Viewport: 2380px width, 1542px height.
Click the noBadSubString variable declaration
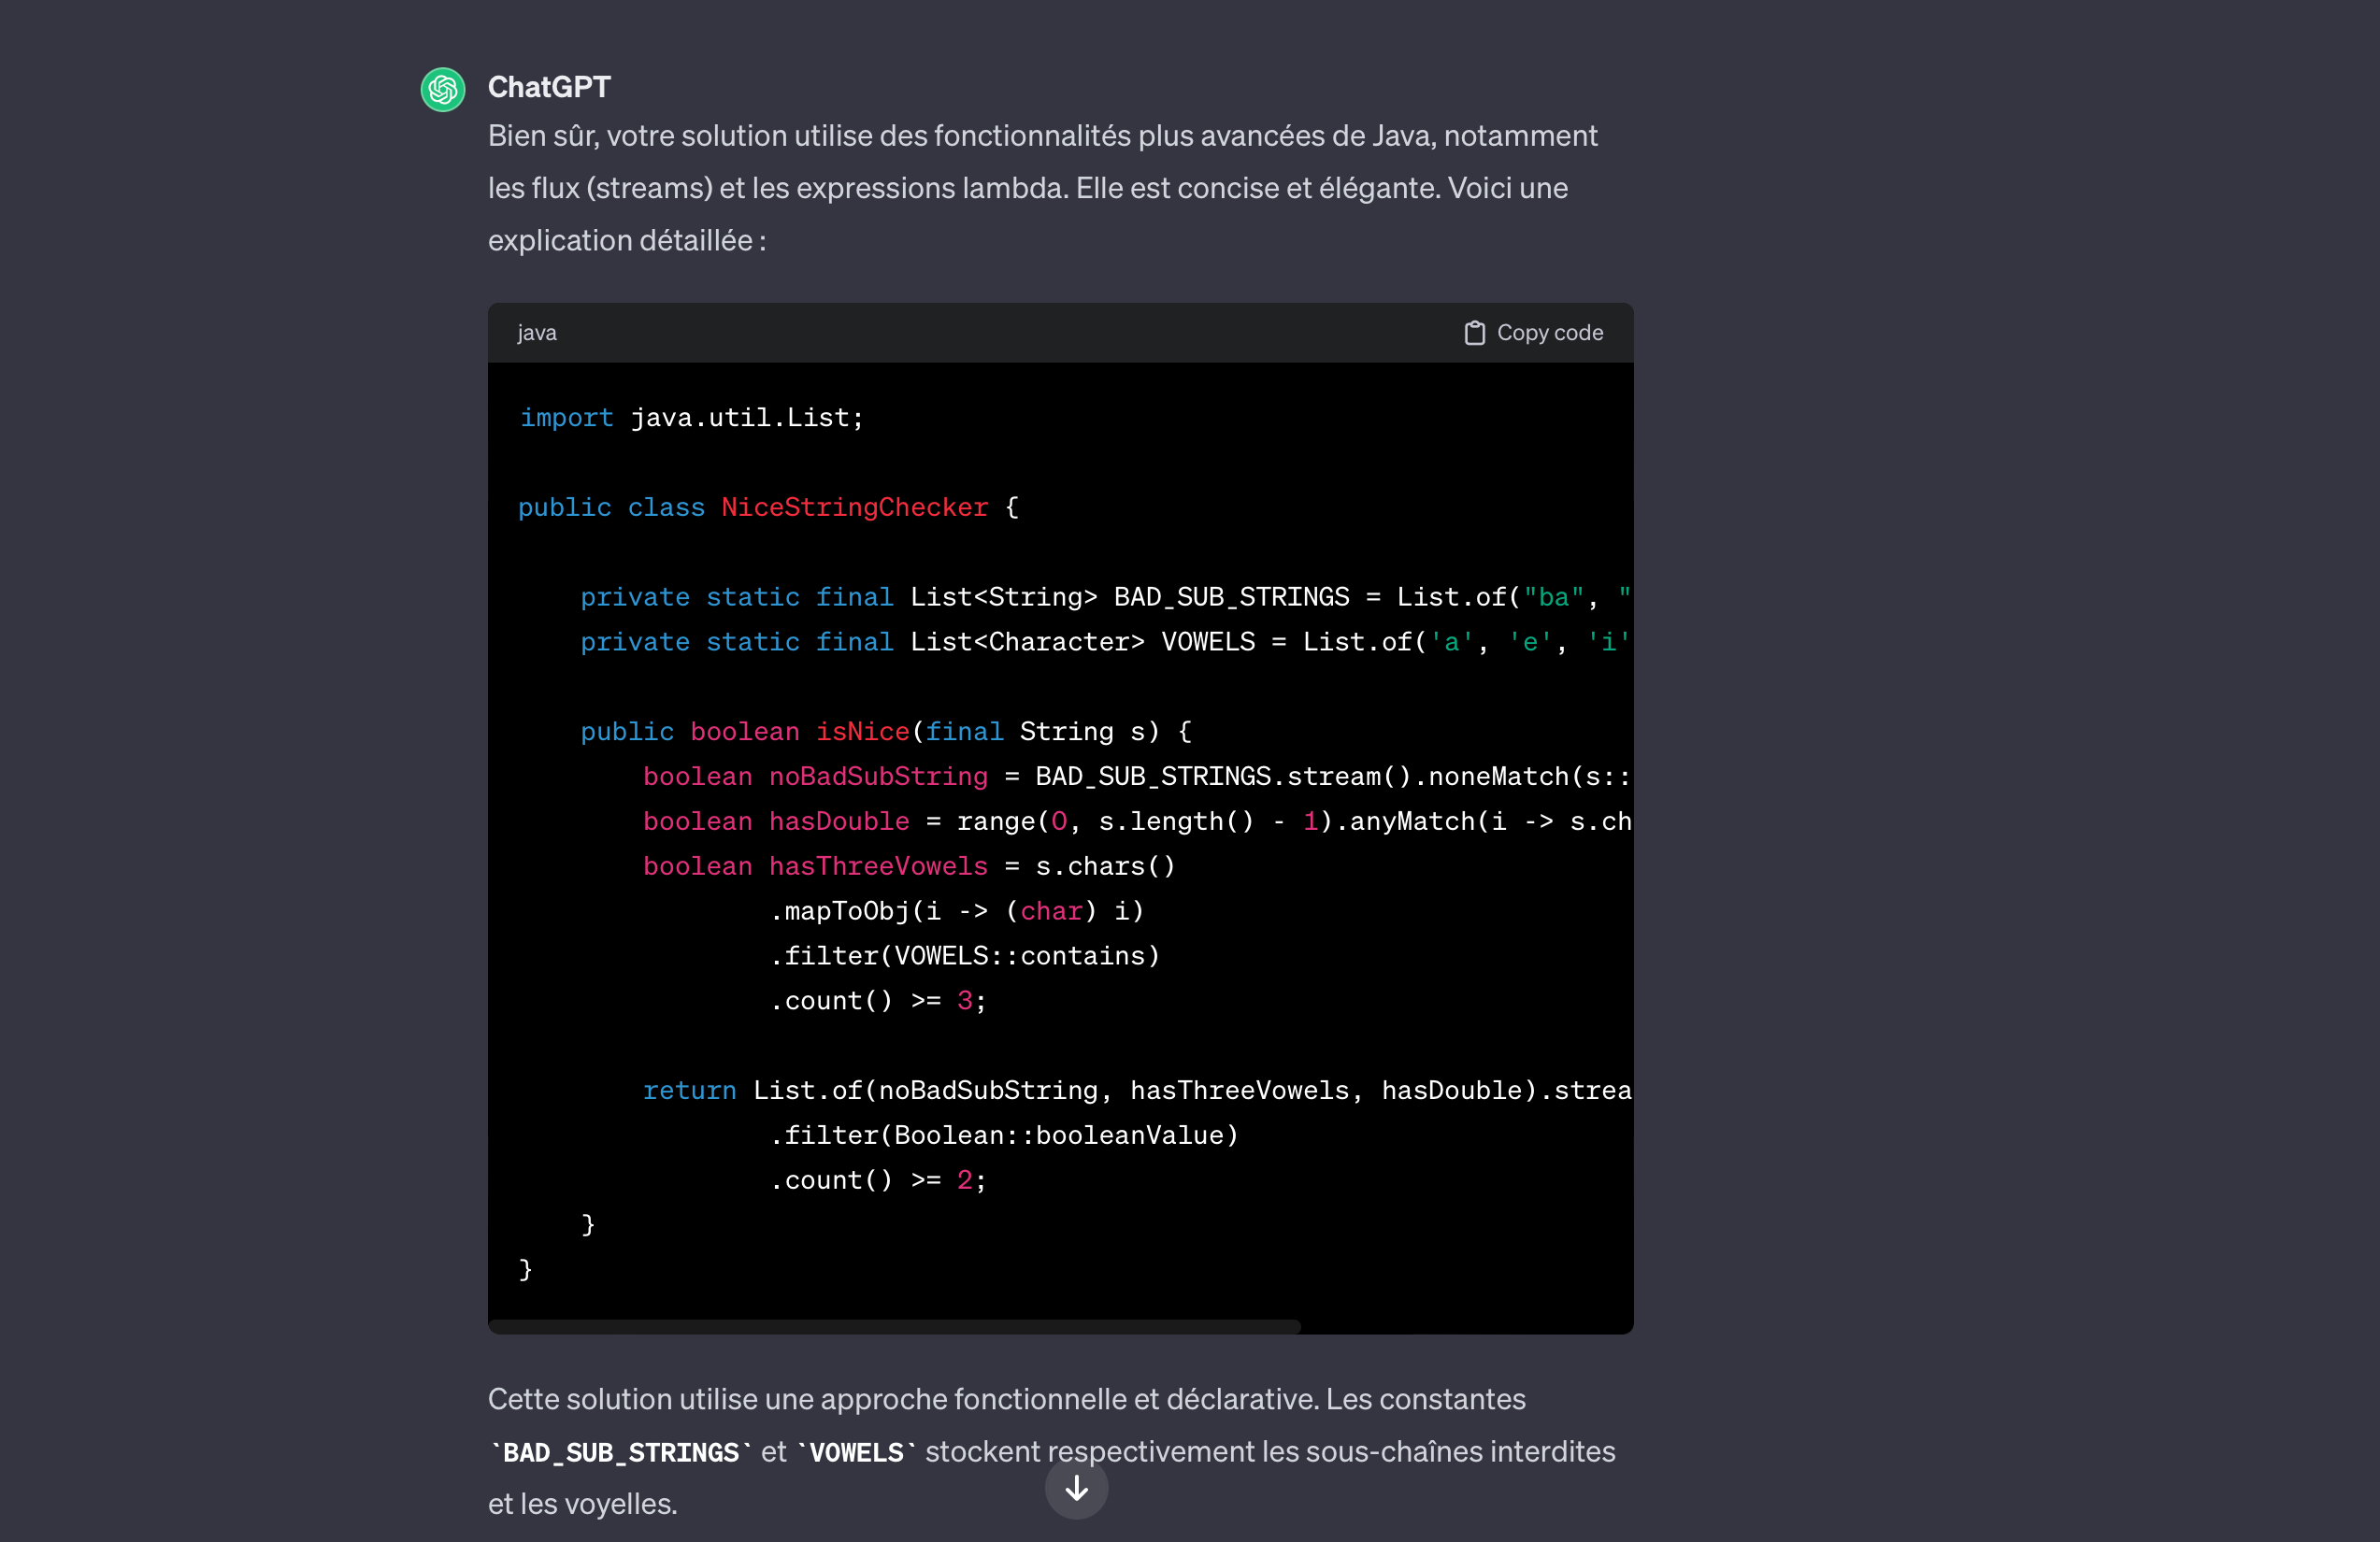coord(877,777)
